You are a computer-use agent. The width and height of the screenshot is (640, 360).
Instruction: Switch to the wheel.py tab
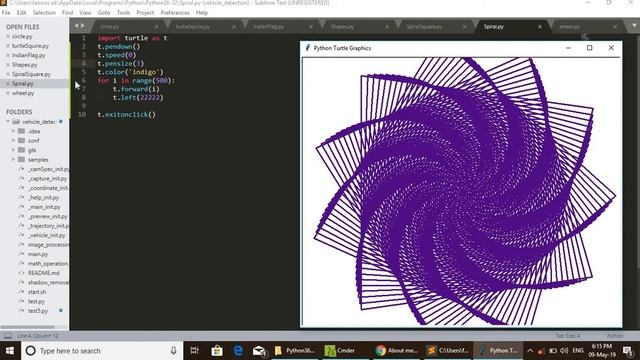pos(569,27)
